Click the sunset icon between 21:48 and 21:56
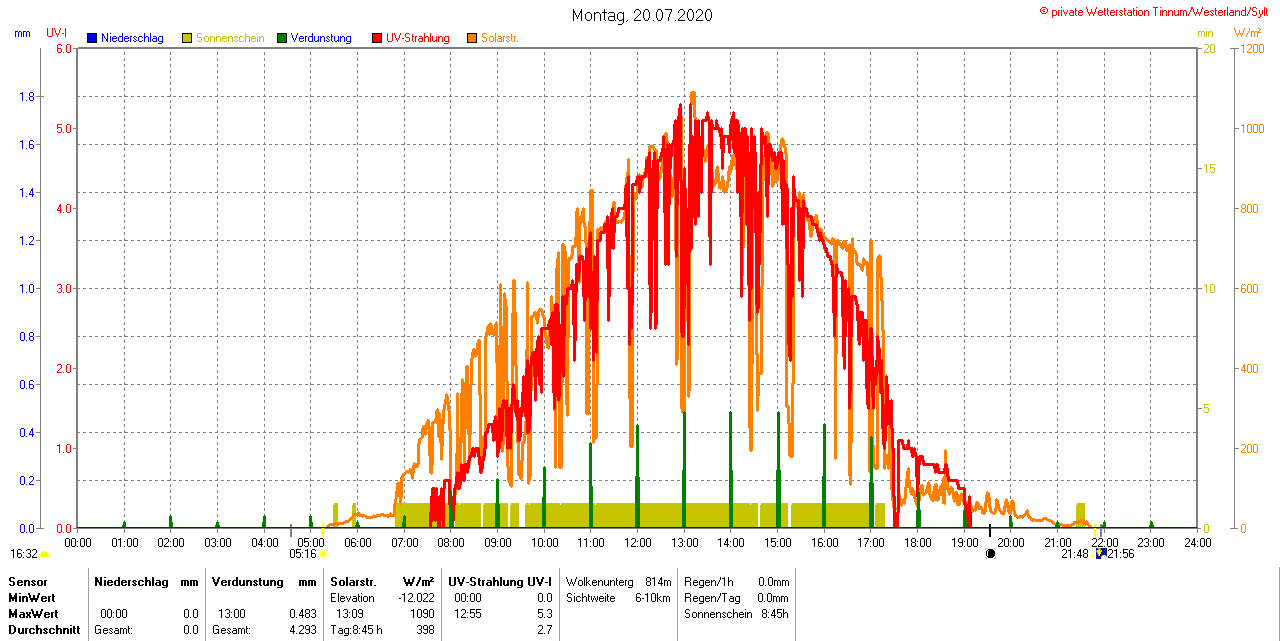The width and height of the screenshot is (1280, 641). tap(1101, 553)
